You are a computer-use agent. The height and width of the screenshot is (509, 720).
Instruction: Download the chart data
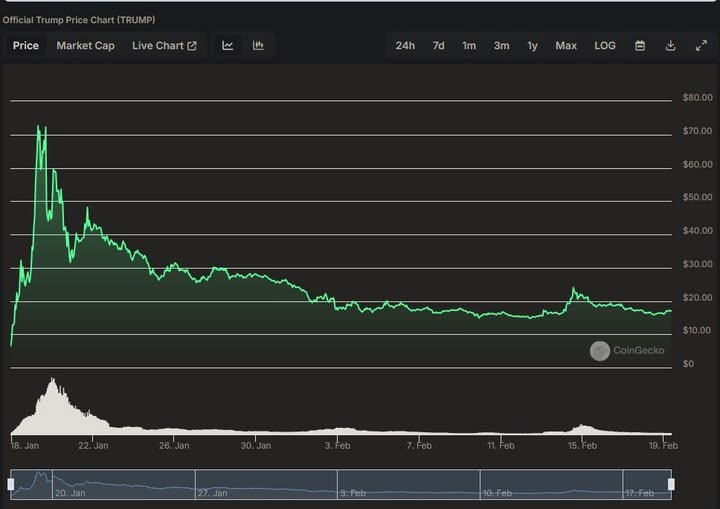pos(671,45)
